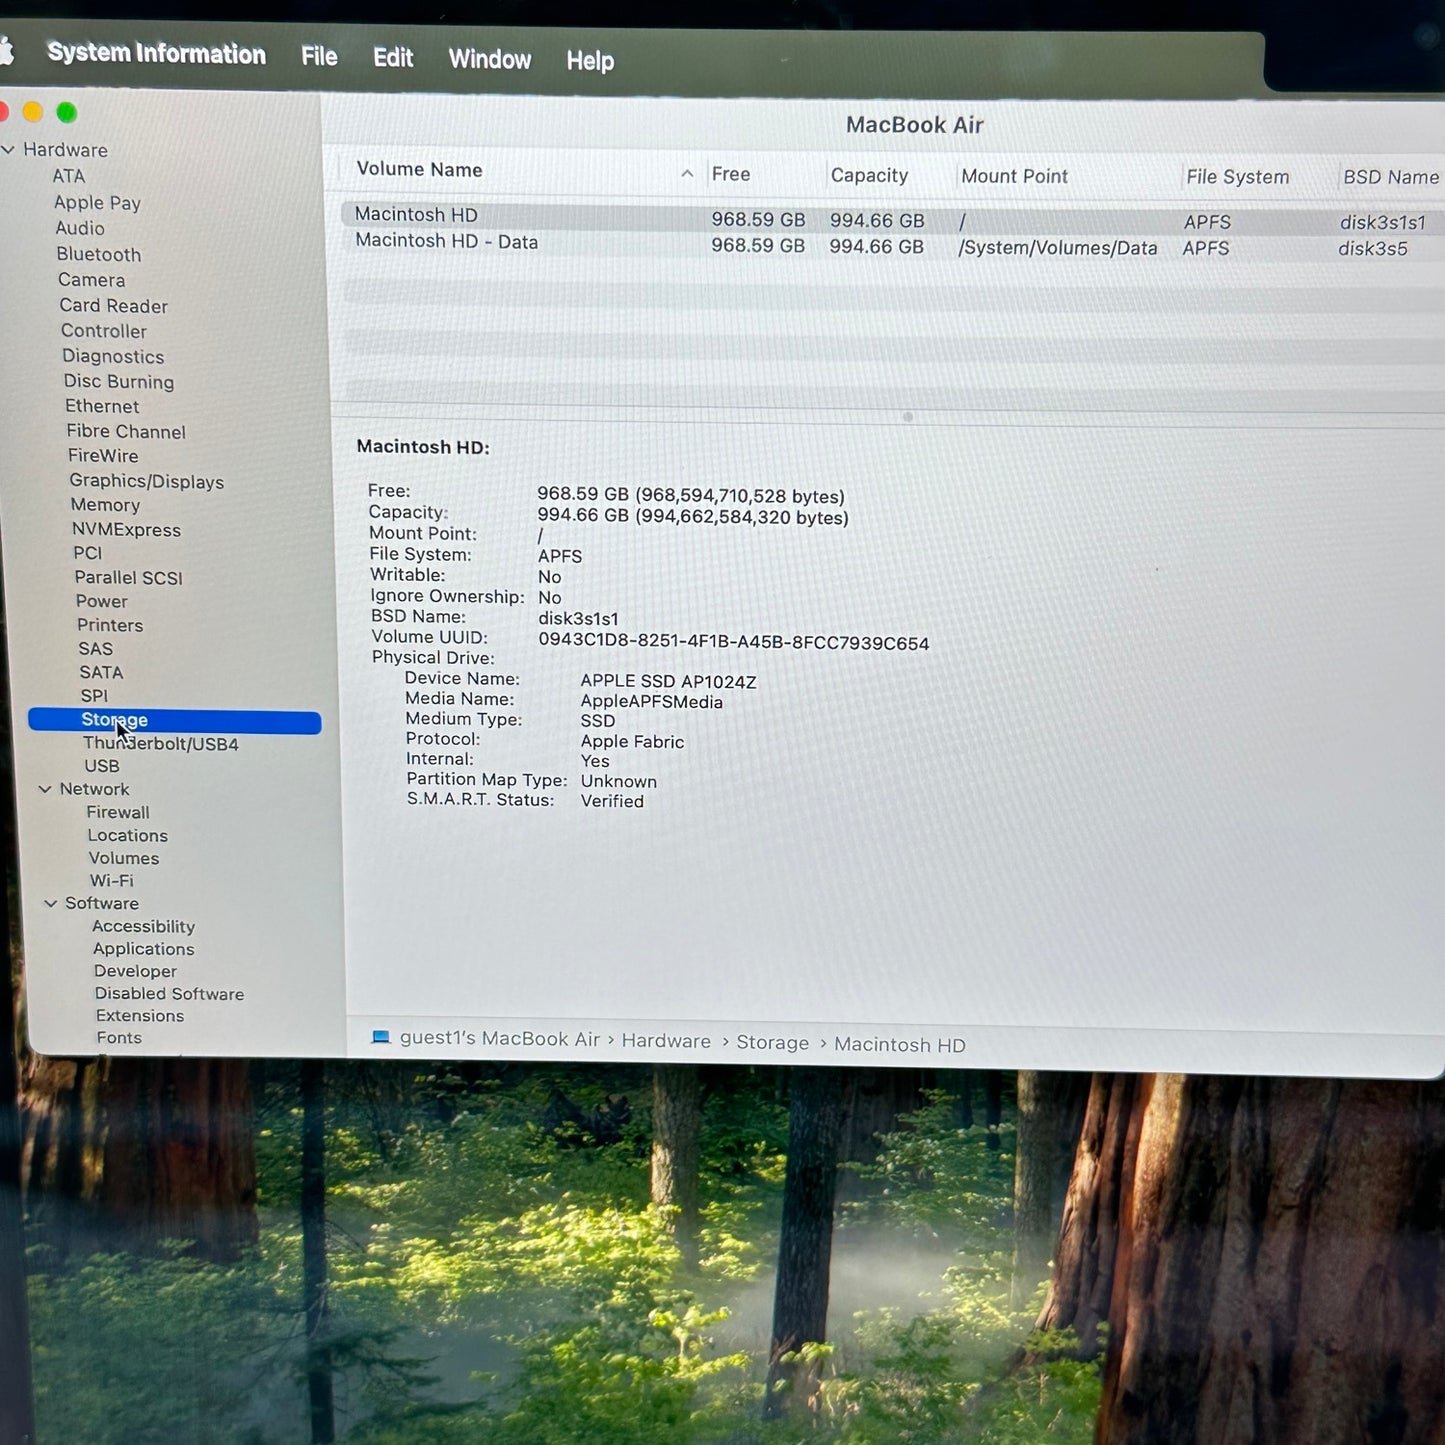The width and height of the screenshot is (1445, 1445).
Task: Sort by BSD Name column header
Action: [1391, 177]
